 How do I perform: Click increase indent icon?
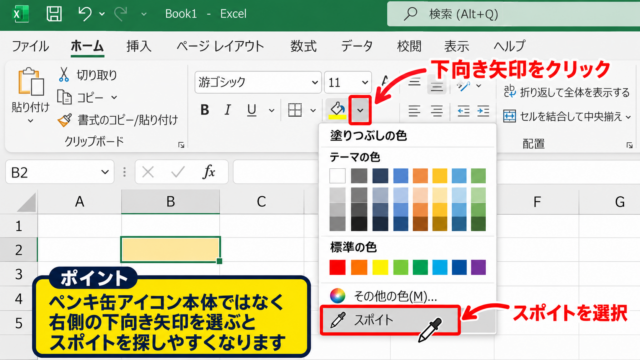tap(483, 111)
